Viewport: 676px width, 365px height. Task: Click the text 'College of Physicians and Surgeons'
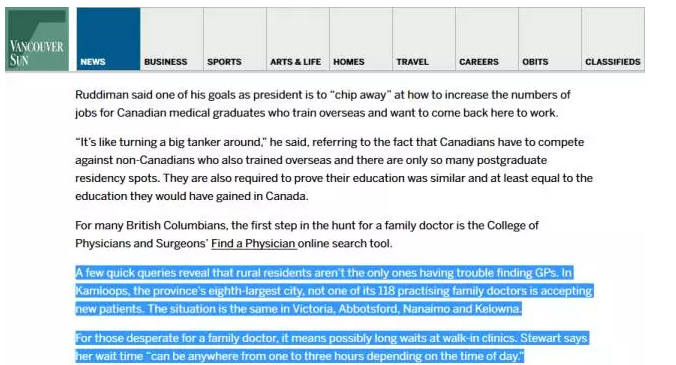coord(307,234)
